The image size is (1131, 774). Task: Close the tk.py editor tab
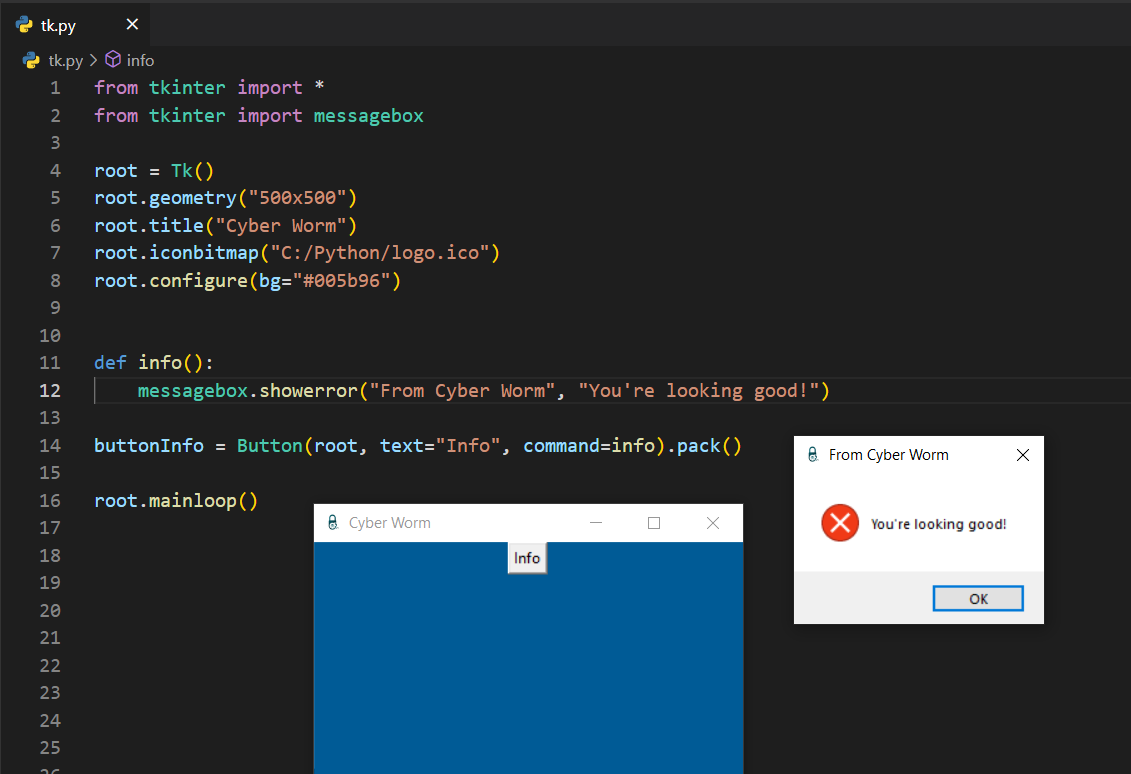(132, 25)
